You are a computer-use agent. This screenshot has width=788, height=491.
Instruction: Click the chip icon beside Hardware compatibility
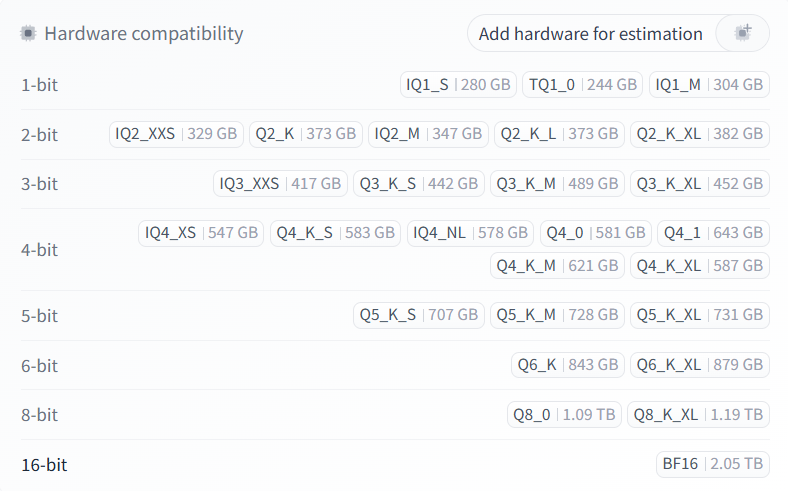pyautogui.click(x=29, y=33)
